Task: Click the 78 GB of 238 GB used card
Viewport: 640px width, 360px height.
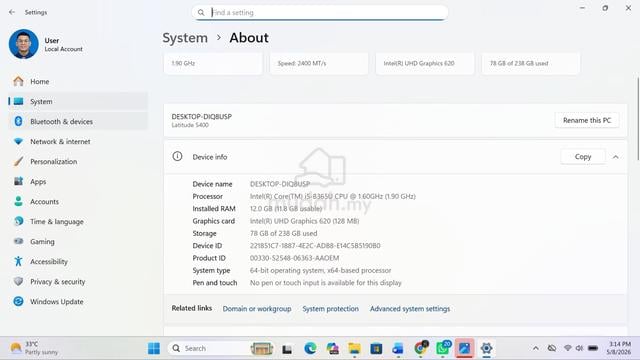Action: 531,63
